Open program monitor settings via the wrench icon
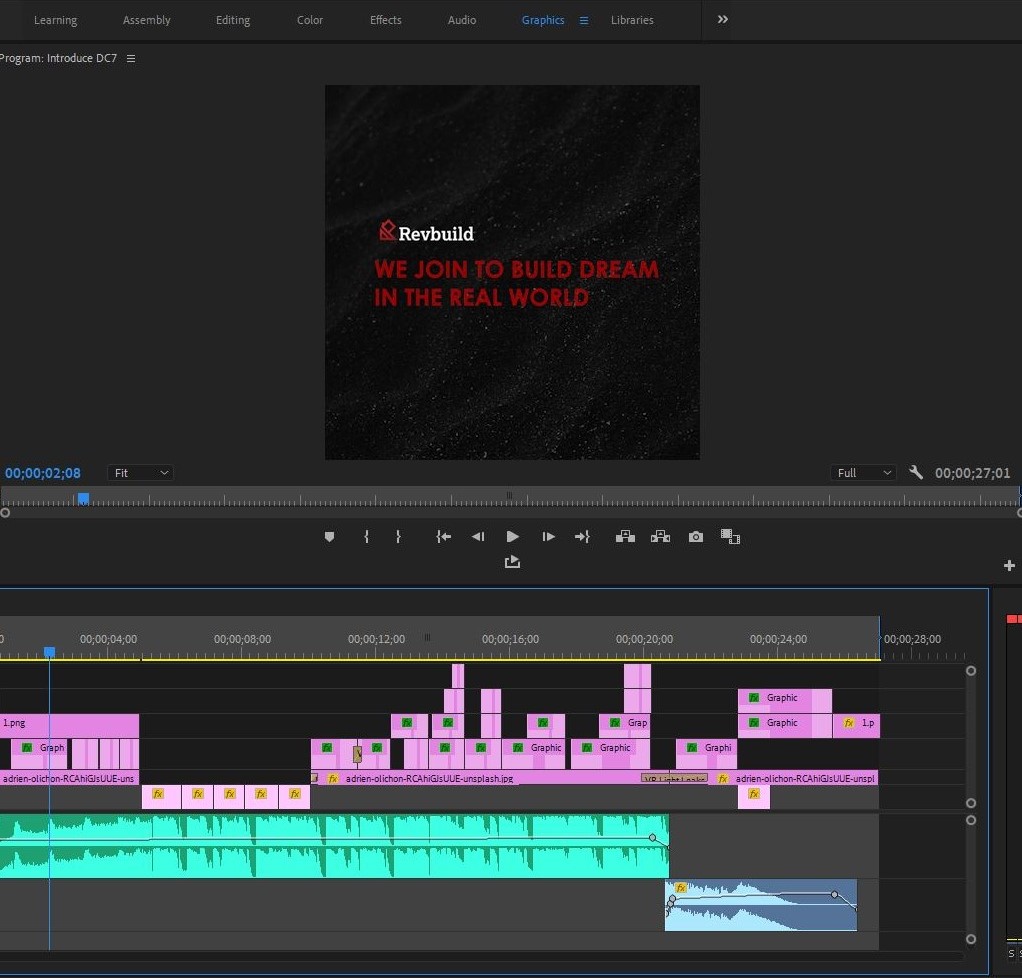This screenshot has width=1022, height=978. pos(916,473)
